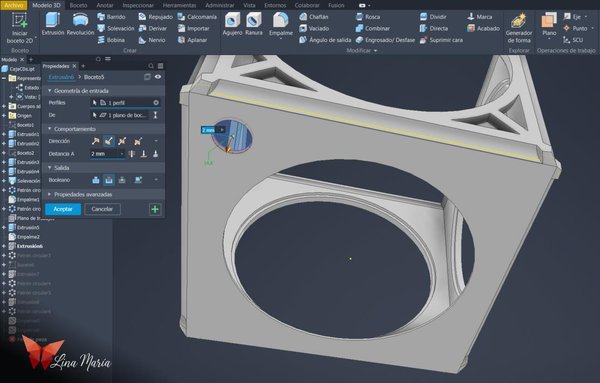The width and height of the screenshot is (600, 383).
Task: Select the SCU coordinate system tool
Action: tap(573, 40)
